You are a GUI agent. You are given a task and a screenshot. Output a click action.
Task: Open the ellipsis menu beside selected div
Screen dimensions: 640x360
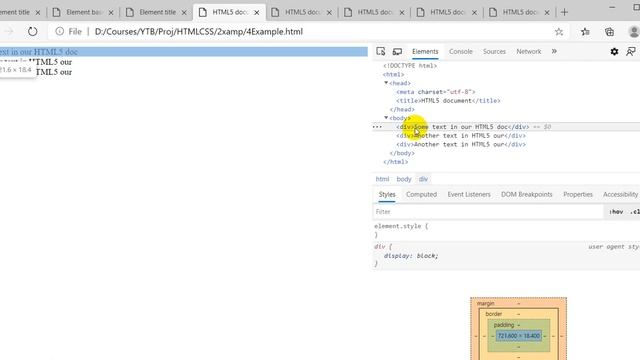(x=377, y=127)
